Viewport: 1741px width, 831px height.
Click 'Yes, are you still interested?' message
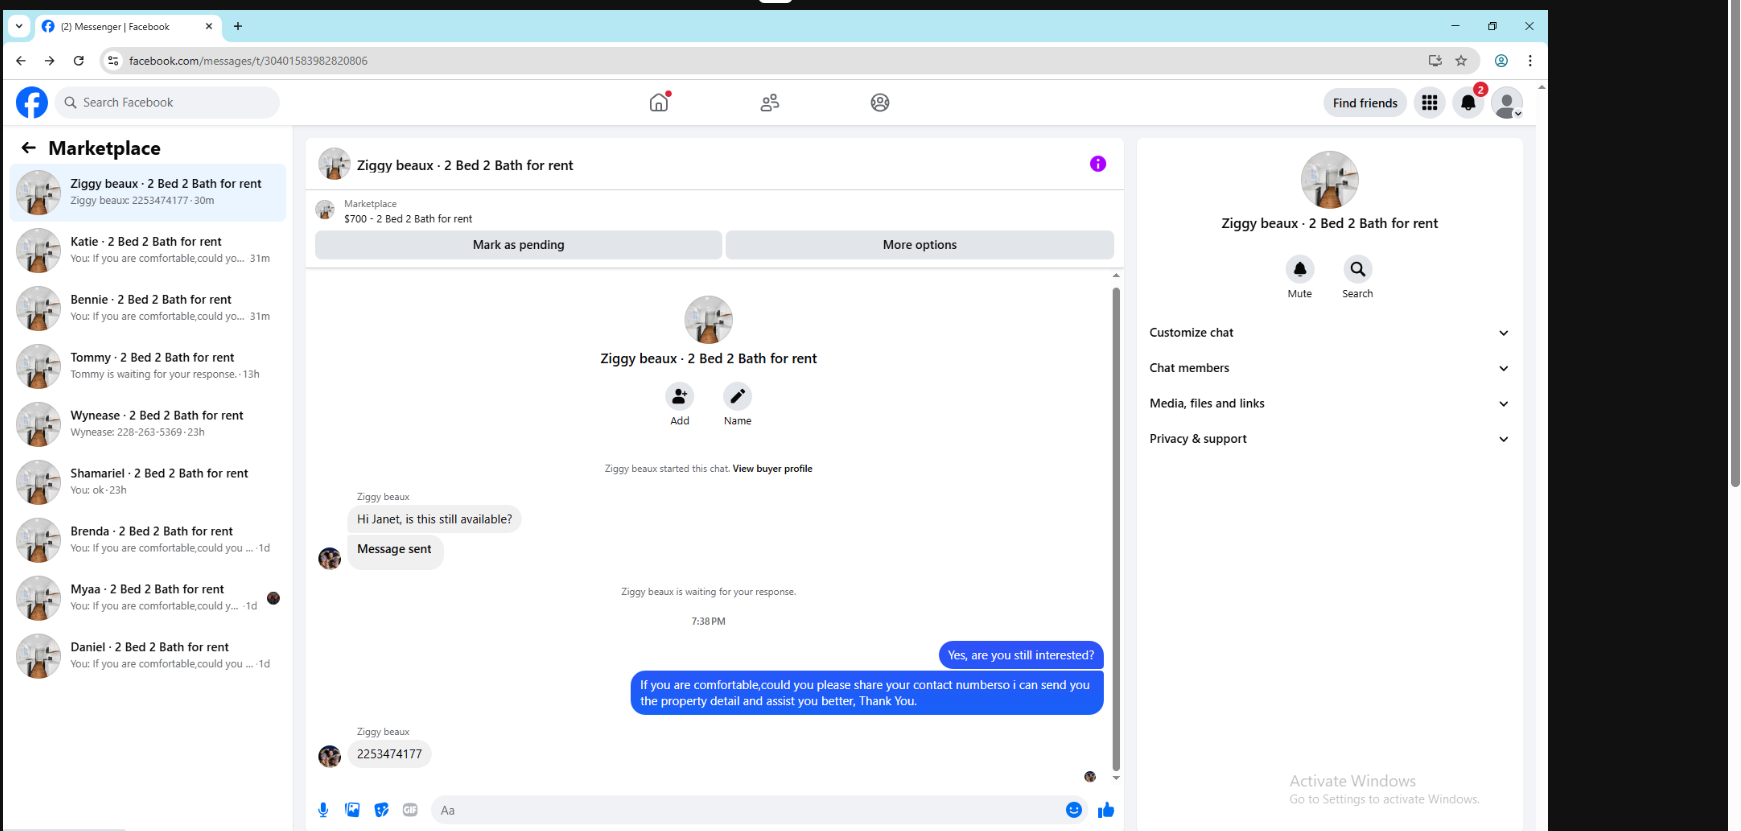point(1021,656)
